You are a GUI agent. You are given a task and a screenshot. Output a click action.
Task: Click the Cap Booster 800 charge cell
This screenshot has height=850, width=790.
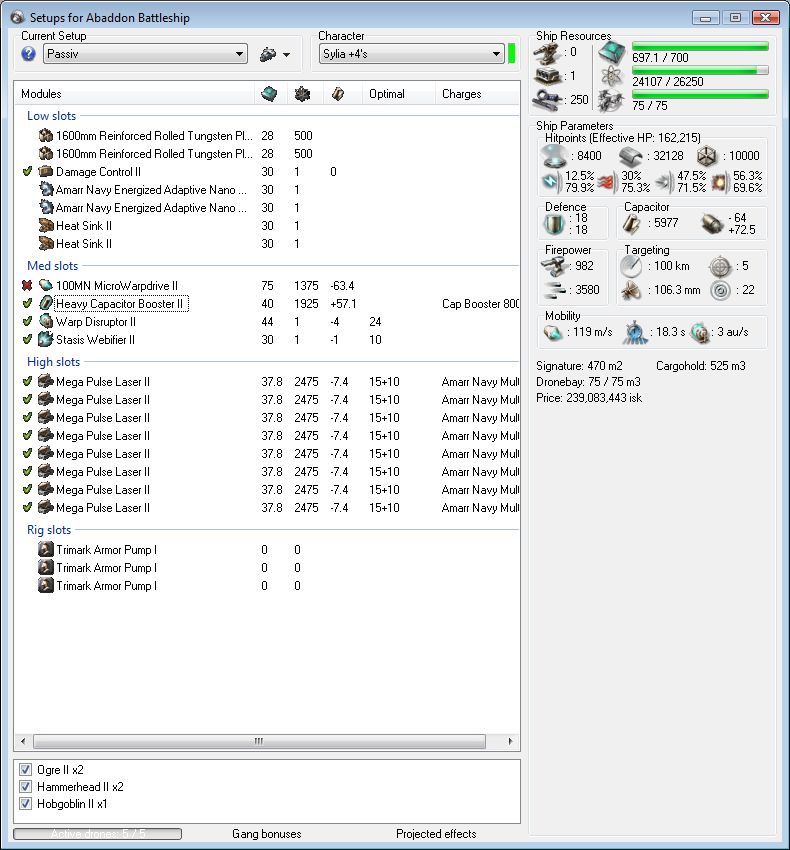click(480, 304)
